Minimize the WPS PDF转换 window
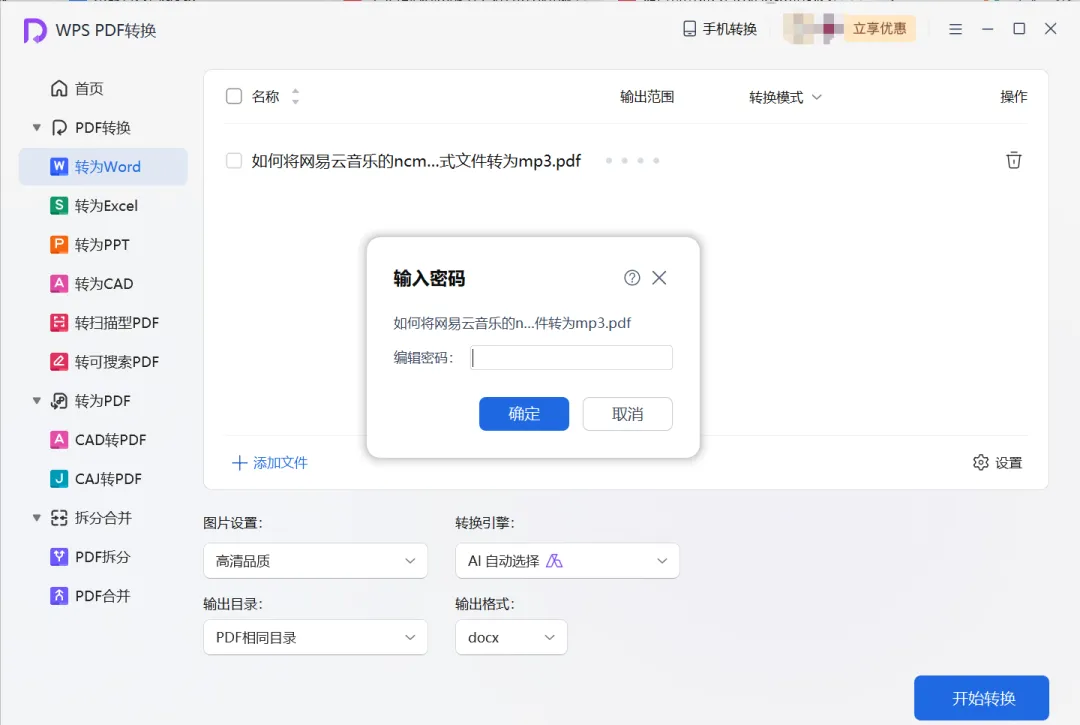Image resolution: width=1080 pixels, height=725 pixels. (x=988, y=29)
